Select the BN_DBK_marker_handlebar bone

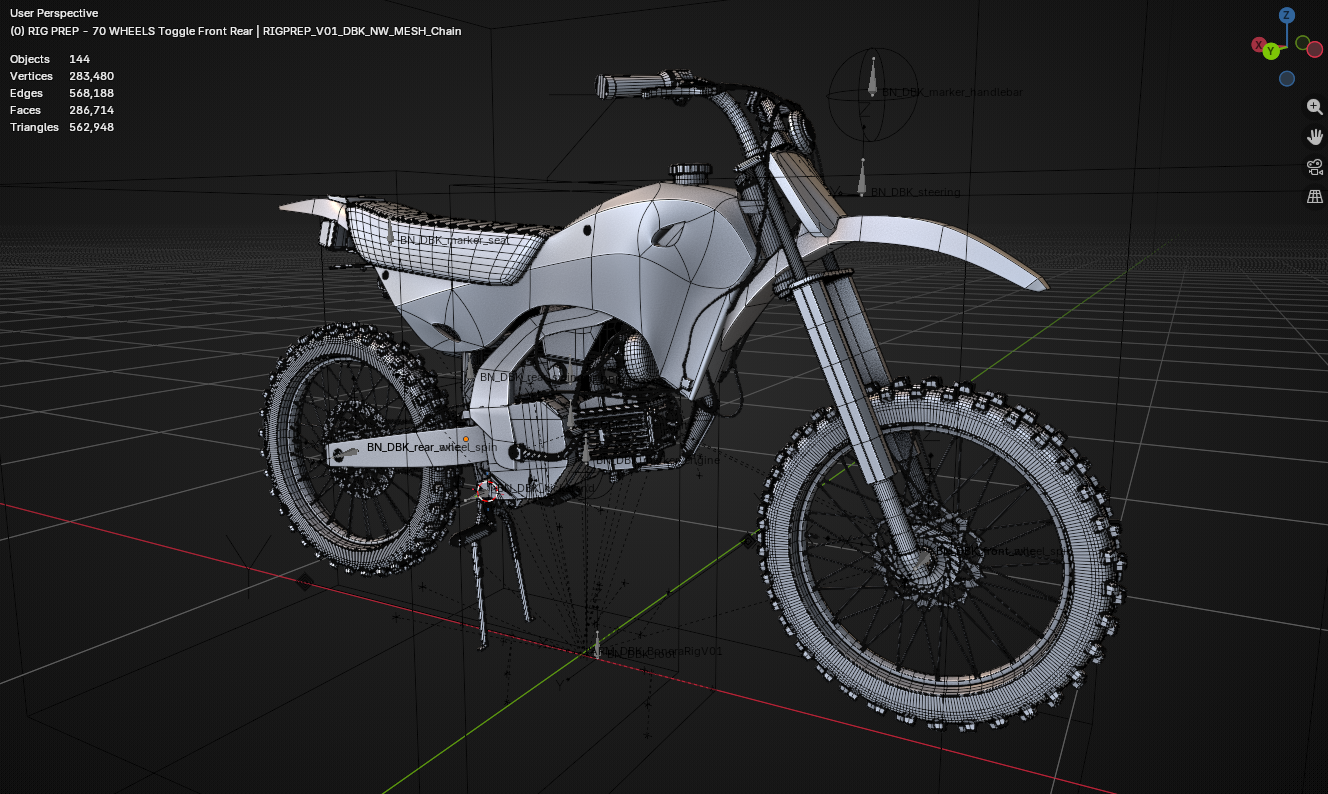(x=953, y=92)
